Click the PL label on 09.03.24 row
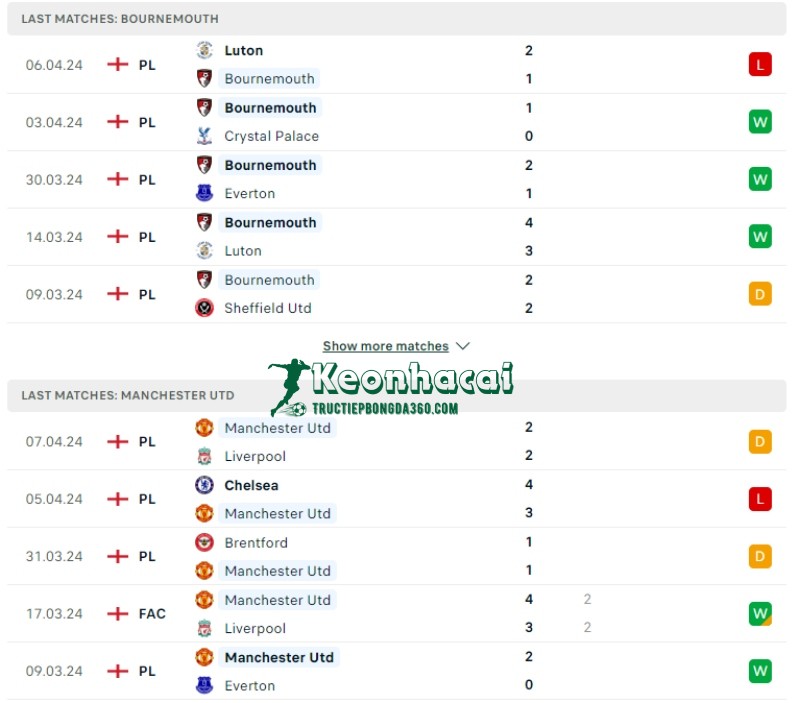Image resolution: width=800 pixels, height=703 pixels. [x=147, y=295]
